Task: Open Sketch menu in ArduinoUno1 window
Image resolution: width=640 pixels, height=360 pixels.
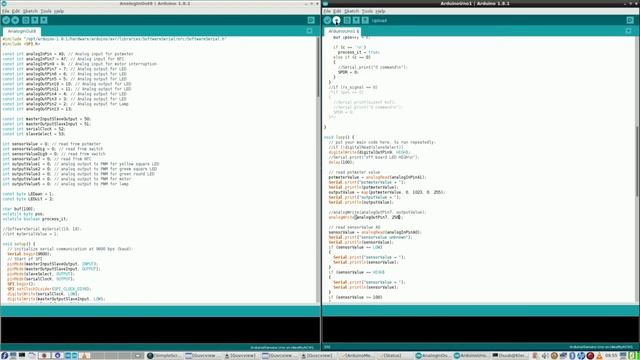Action: [351, 11]
